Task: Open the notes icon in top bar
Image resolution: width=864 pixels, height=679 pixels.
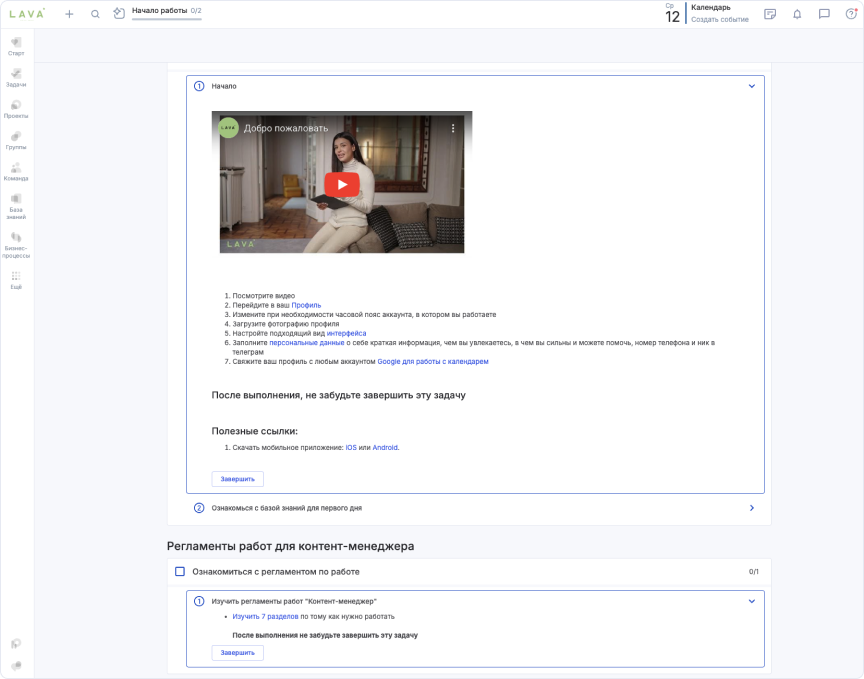Action: point(770,14)
